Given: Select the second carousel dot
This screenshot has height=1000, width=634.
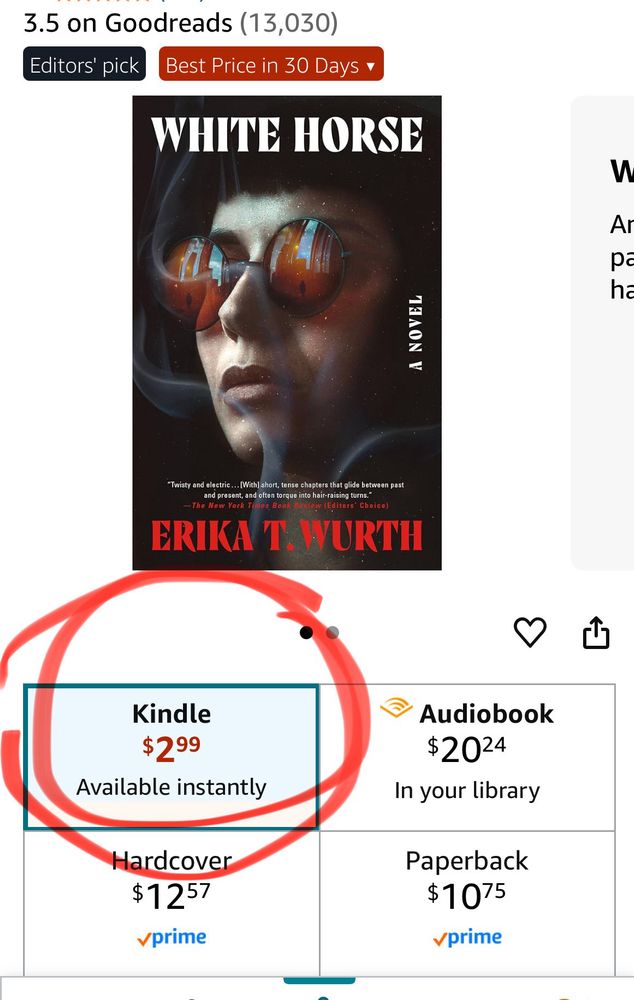Looking at the screenshot, I should pos(332,632).
